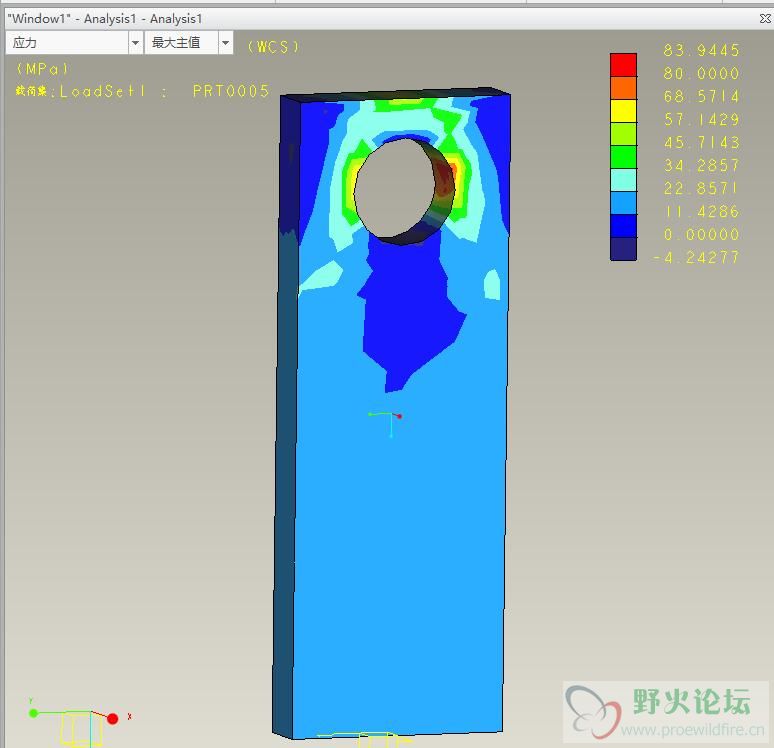
Task: Select the cyan legend color swatch
Action: [x=623, y=180]
